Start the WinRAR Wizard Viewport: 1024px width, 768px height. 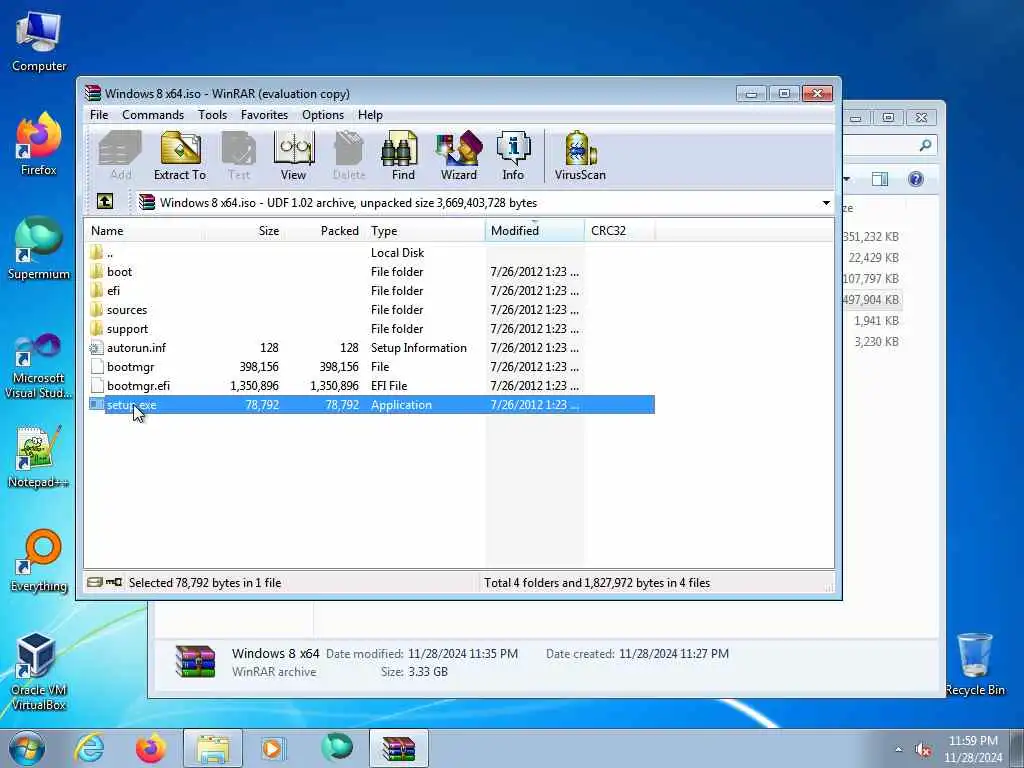click(458, 155)
